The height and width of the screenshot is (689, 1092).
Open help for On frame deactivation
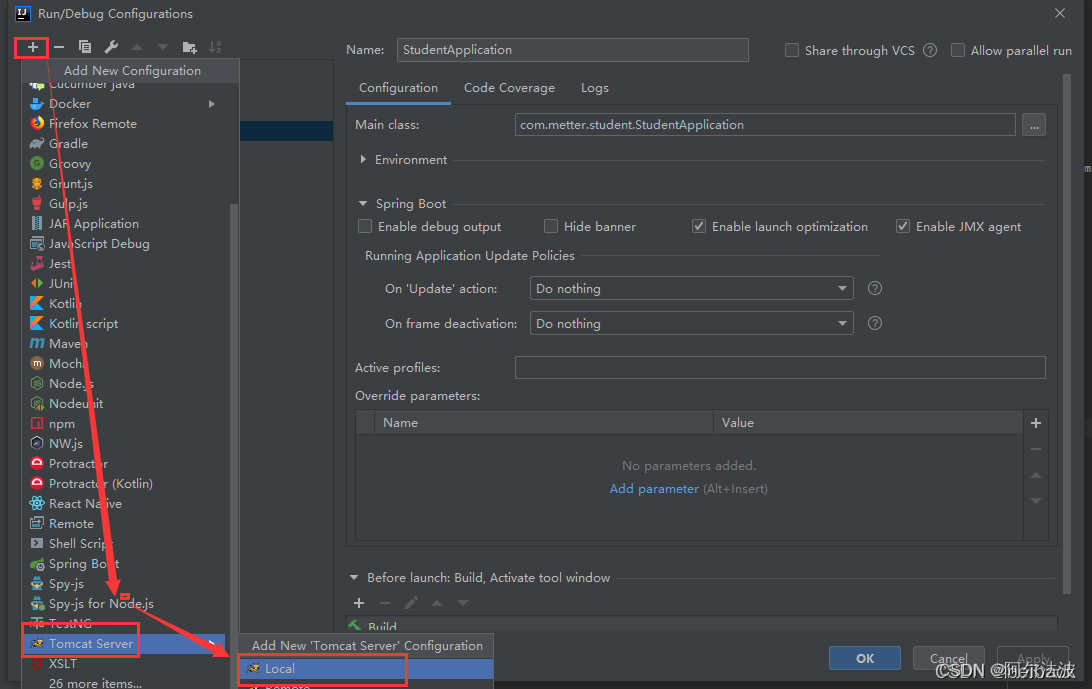[x=875, y=323]
